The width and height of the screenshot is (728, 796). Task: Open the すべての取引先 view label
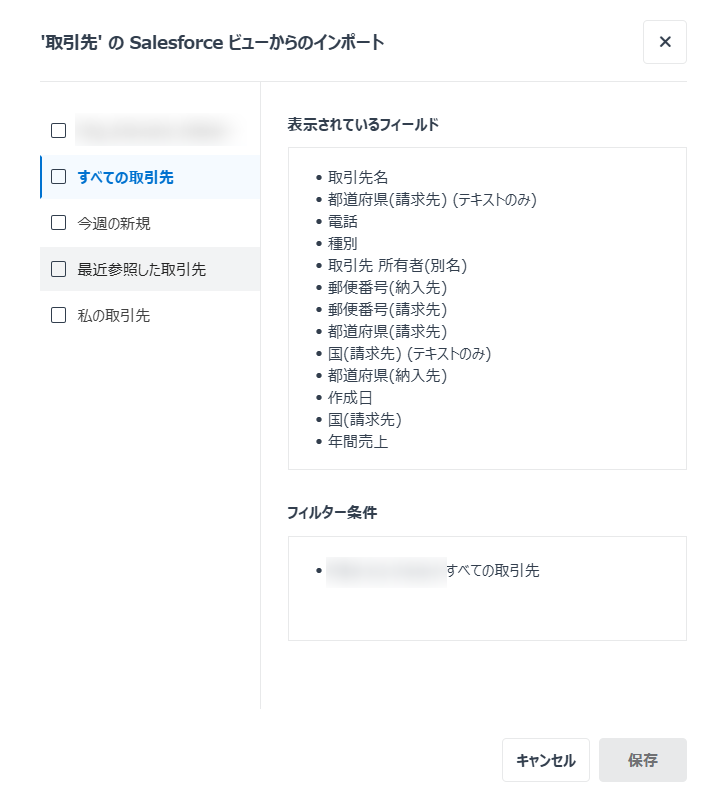[125, 177]
